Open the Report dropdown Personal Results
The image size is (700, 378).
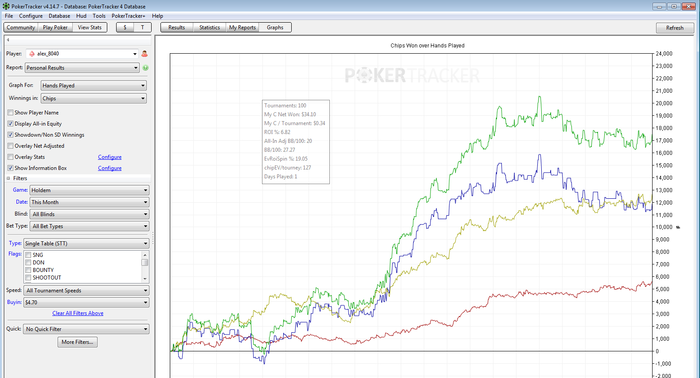point(82,68)
